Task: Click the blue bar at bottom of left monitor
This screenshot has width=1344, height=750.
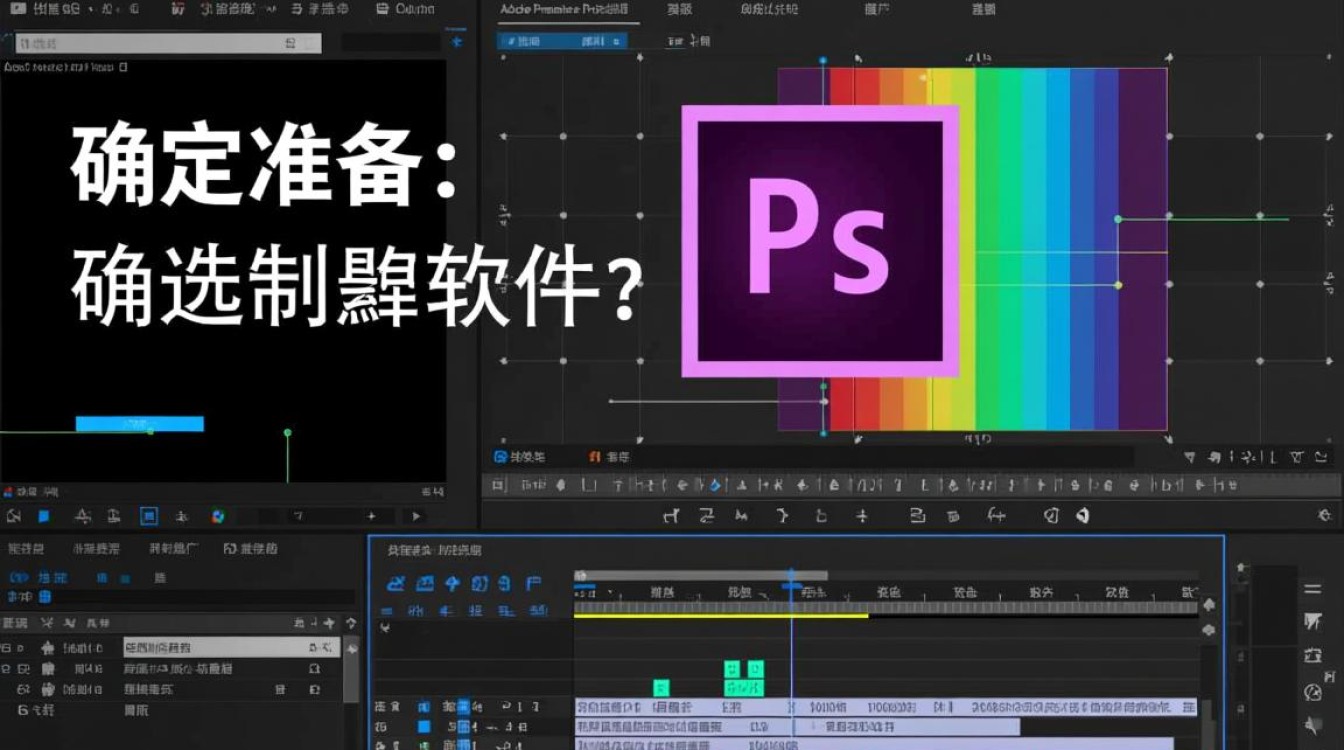Action: pyautogui.click(x=140, y=424)
